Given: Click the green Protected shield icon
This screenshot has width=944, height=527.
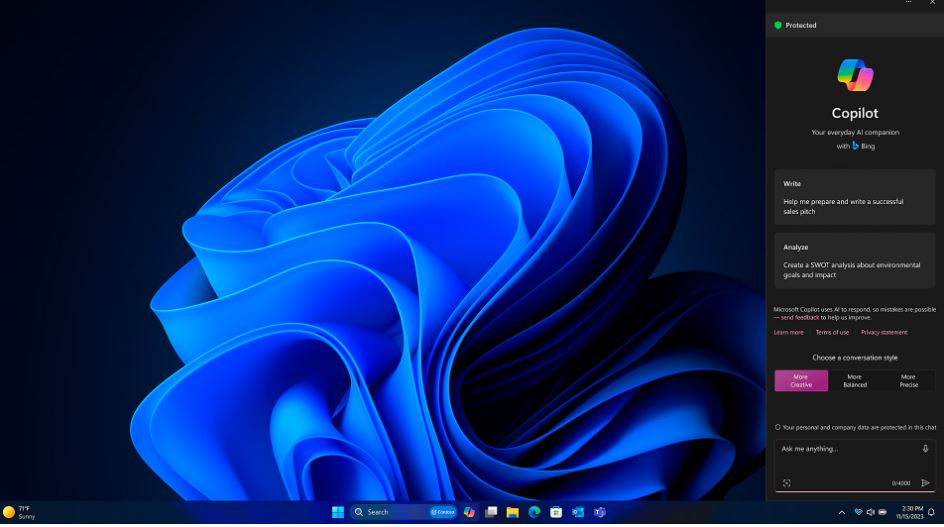Looking at the screenshot, I should [778, 25].
